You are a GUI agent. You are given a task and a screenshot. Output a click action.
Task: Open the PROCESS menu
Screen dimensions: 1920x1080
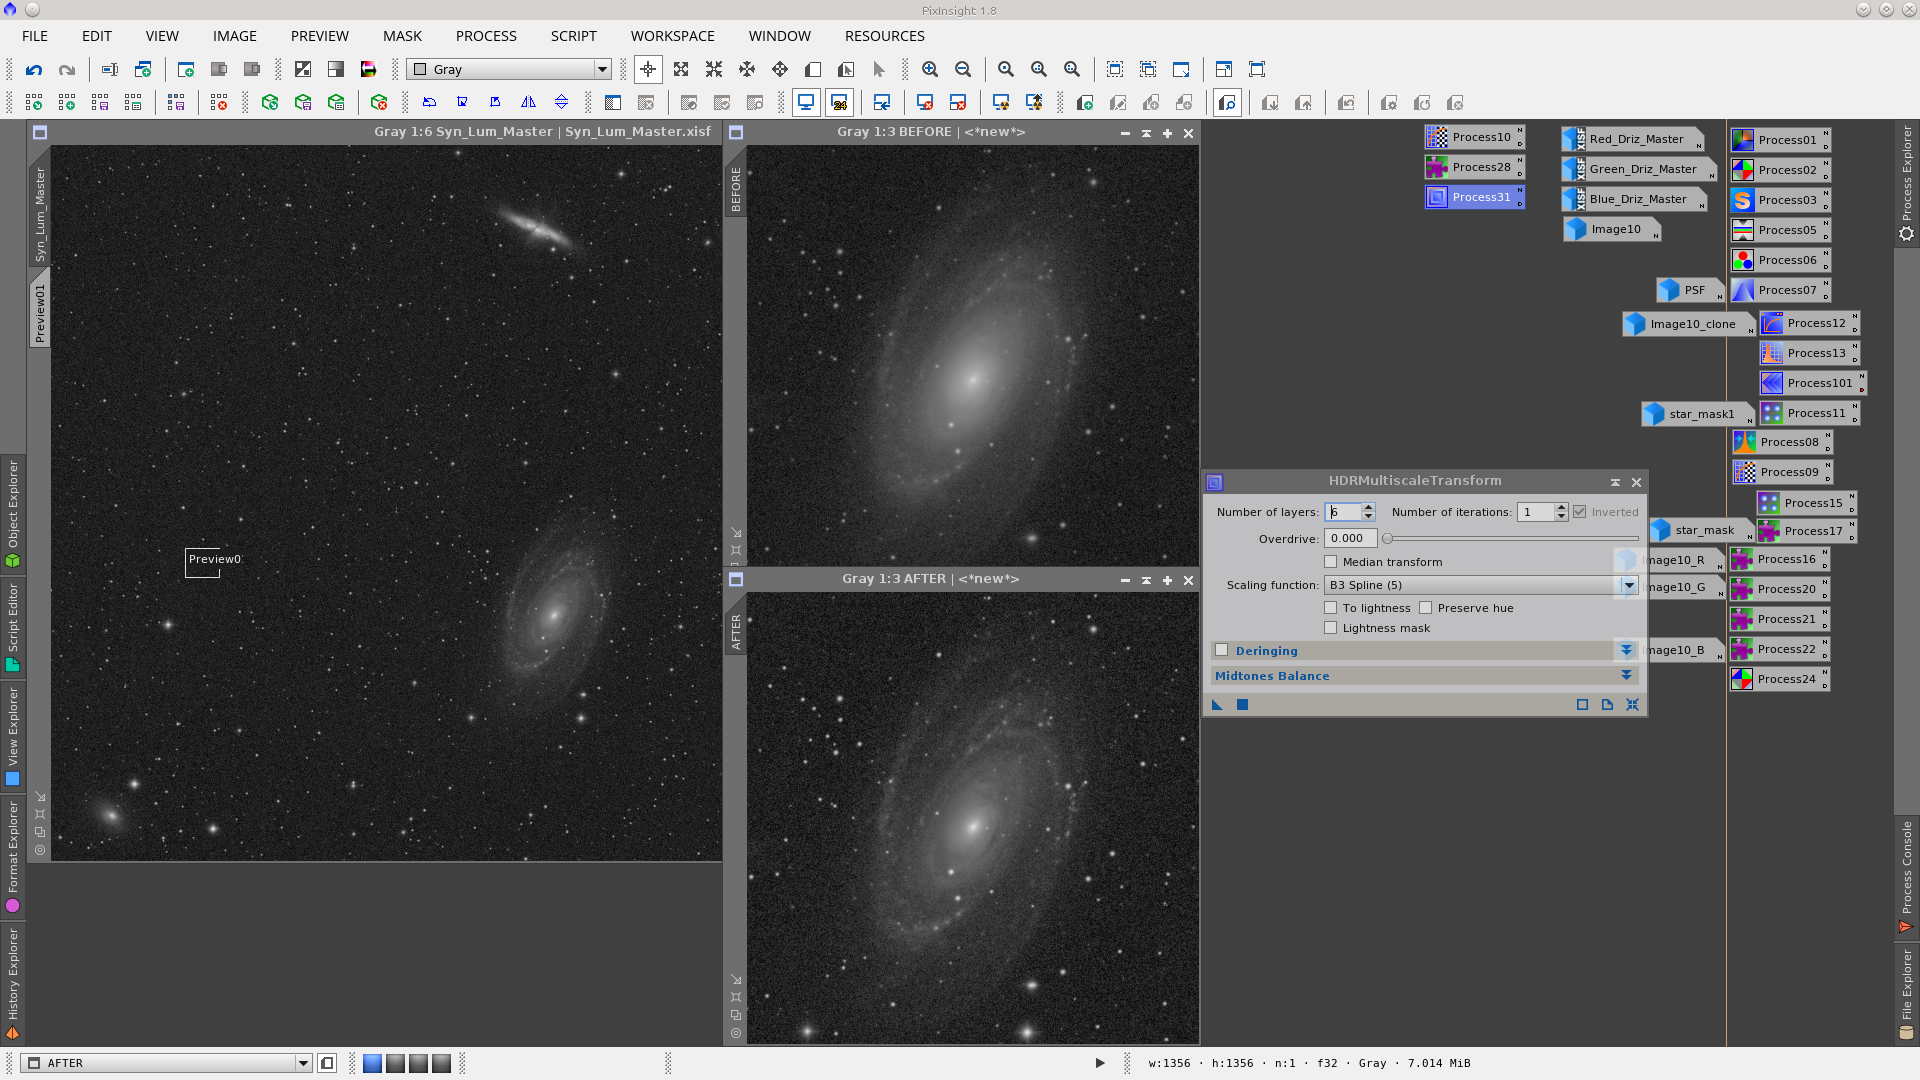(486, 36)
